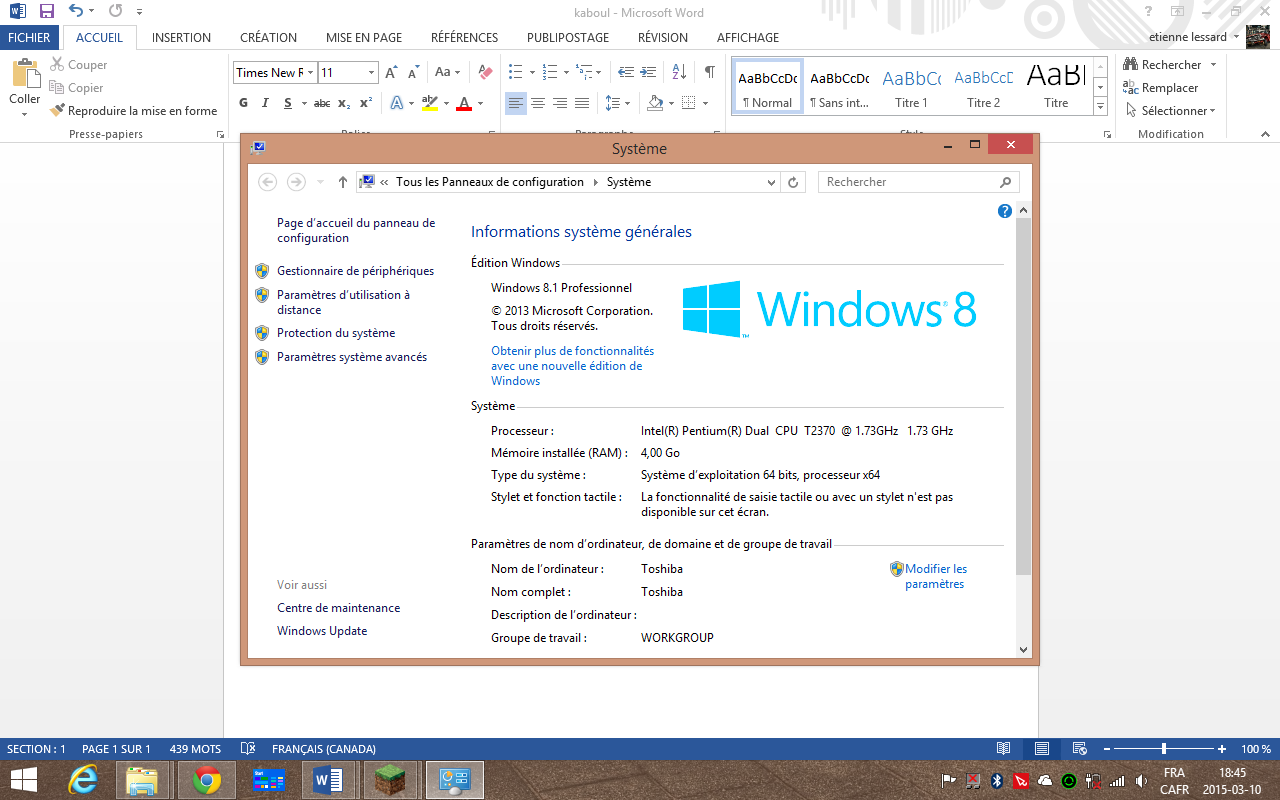Open Gestionnaire de périphériques link
The image size is (1280, 800).
pos(355,271)
